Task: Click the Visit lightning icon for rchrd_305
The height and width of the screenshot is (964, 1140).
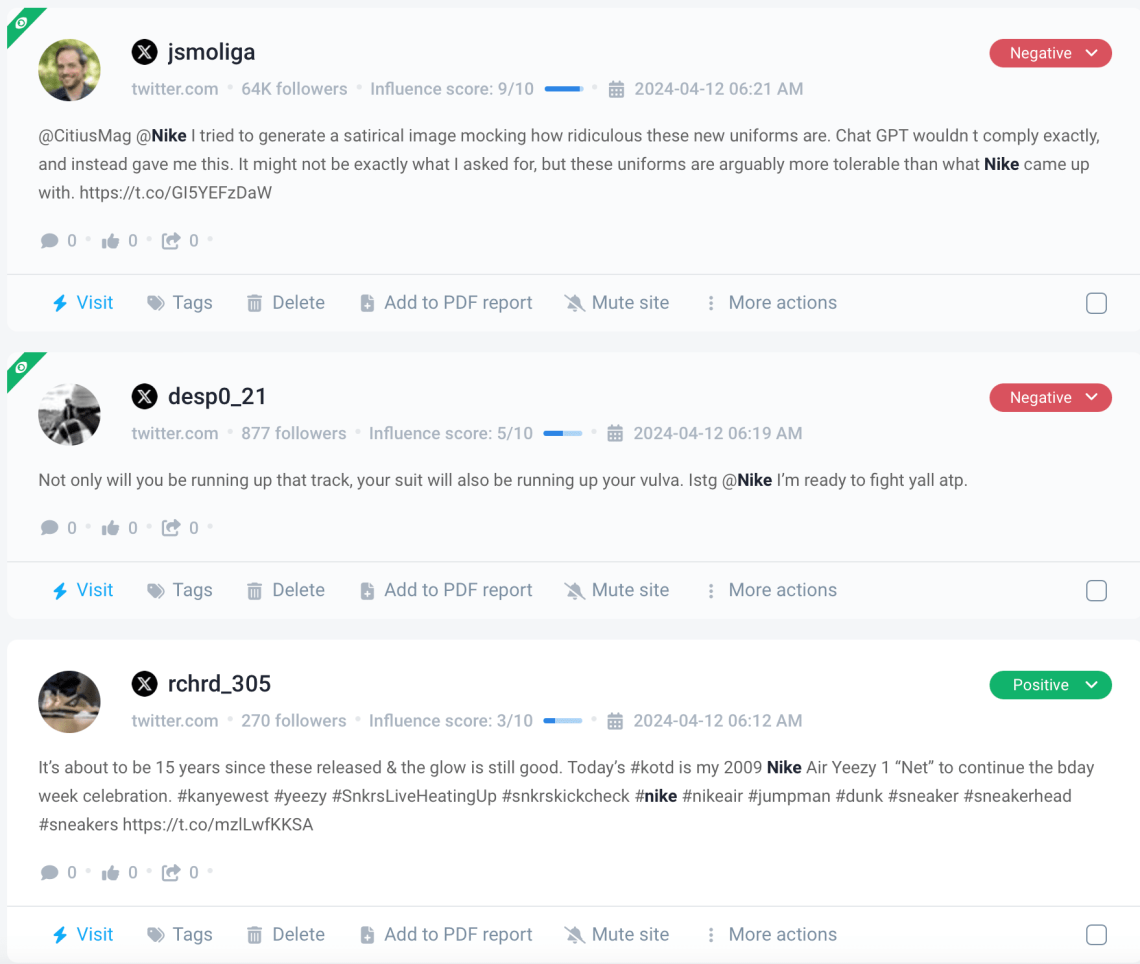Action: tap(60, 934)
